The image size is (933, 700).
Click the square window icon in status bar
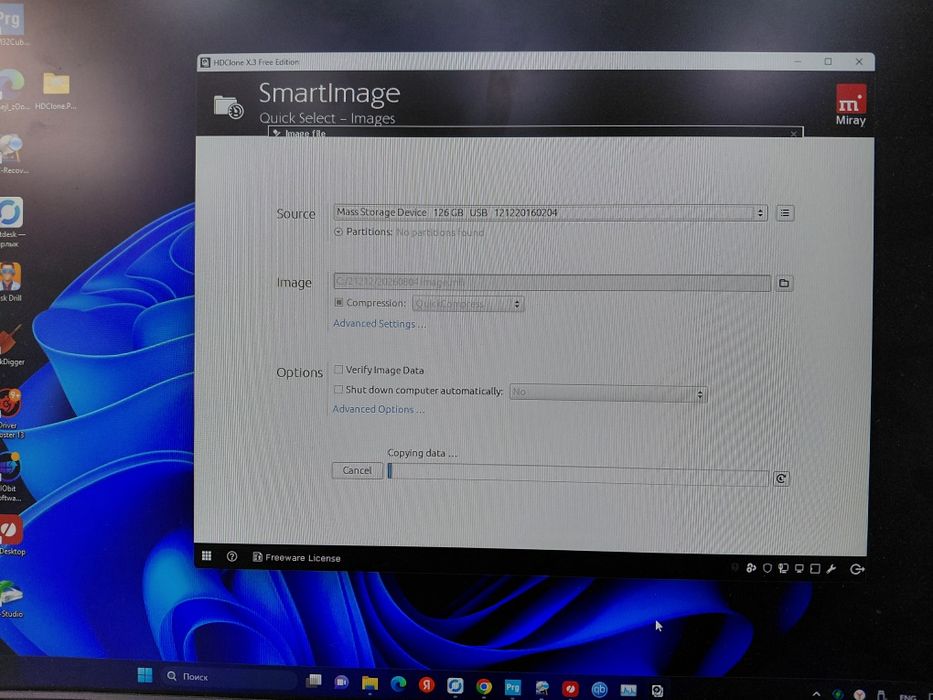pyautogui.click(x=815, y=568)
